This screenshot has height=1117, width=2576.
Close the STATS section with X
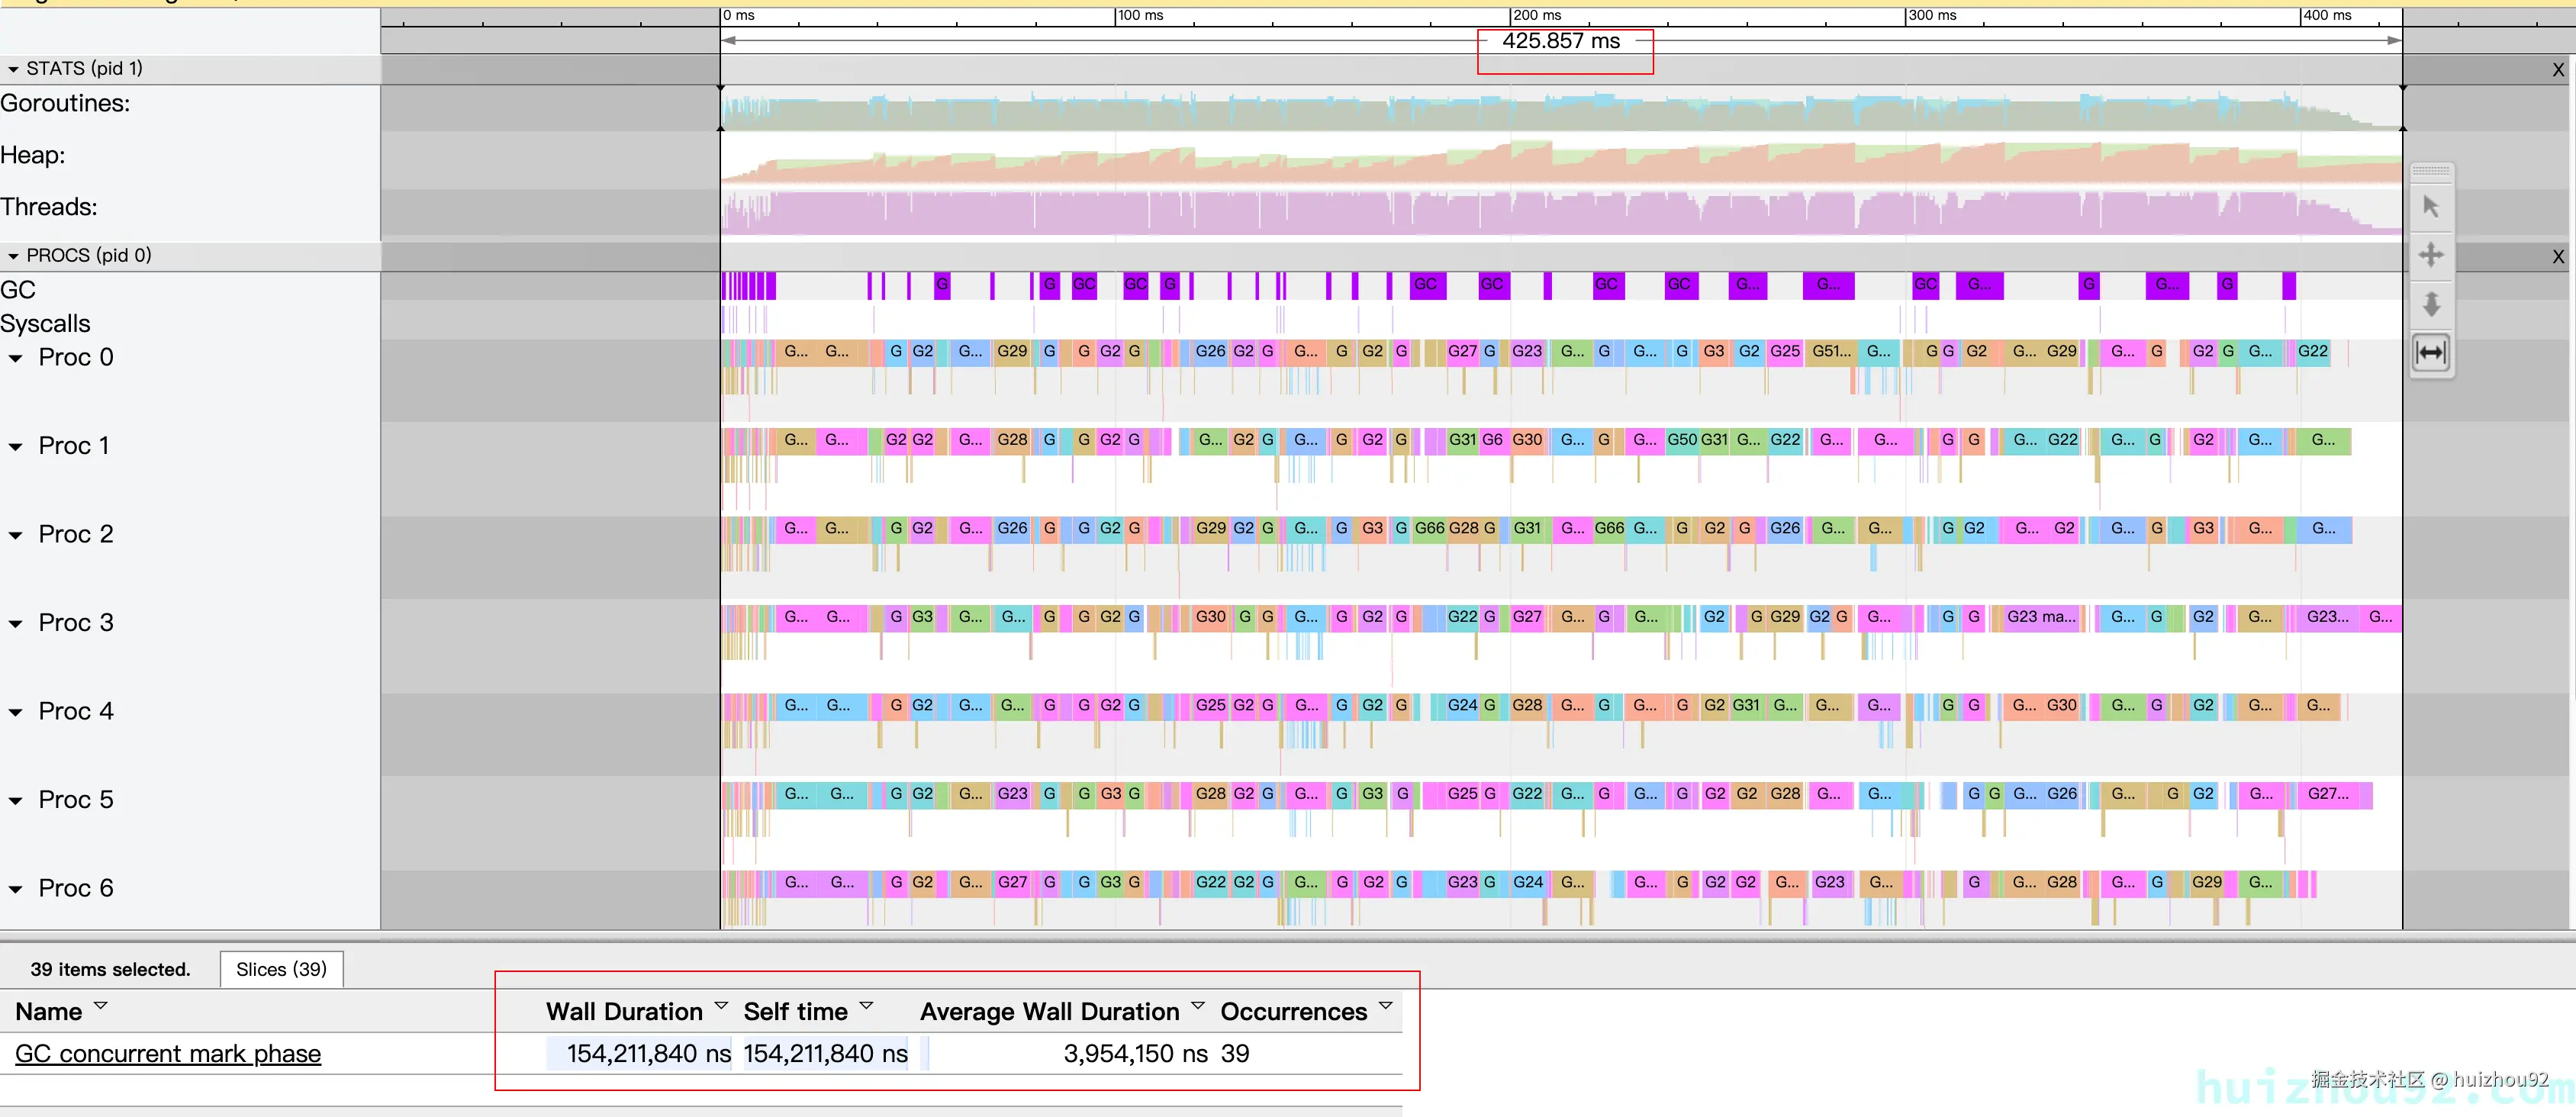coord(2557,70)
